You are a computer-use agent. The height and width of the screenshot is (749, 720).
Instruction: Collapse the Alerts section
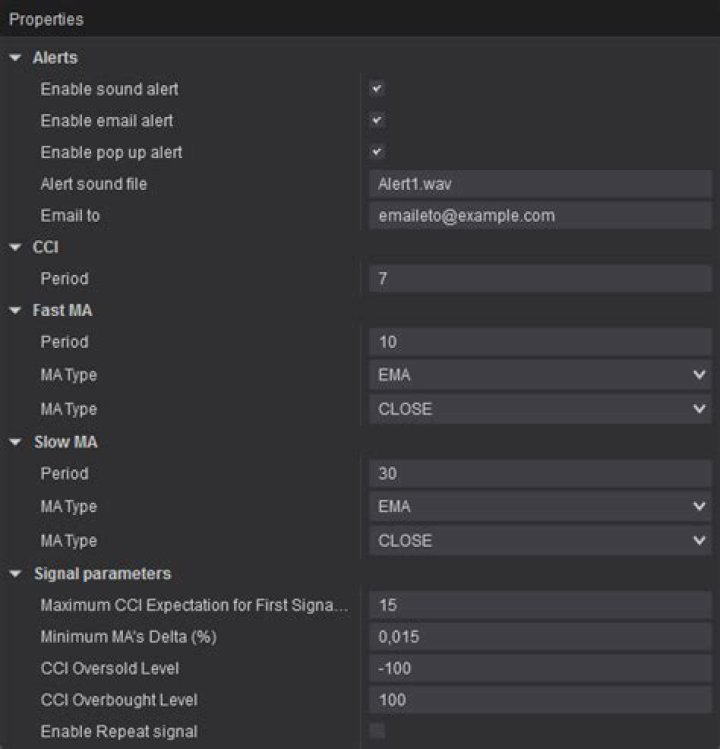coord(15,58)
